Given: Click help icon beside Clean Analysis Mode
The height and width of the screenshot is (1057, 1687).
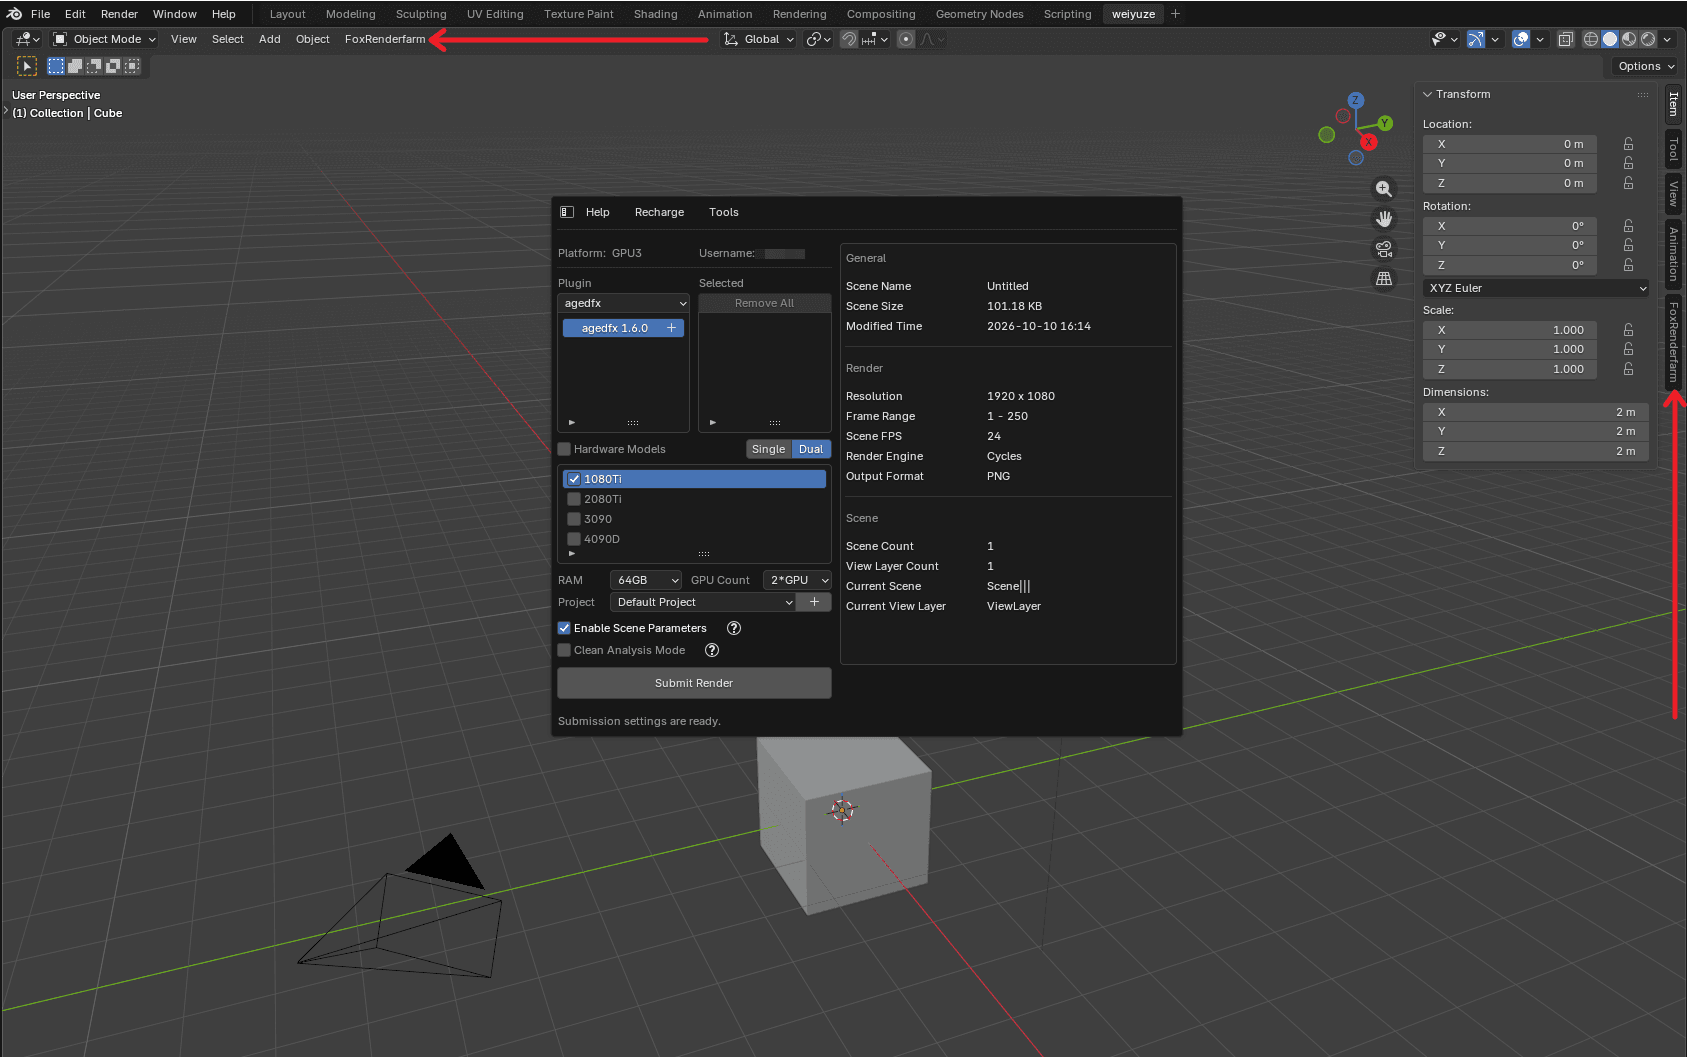Looking at the screenshot, I should (712, 650).
